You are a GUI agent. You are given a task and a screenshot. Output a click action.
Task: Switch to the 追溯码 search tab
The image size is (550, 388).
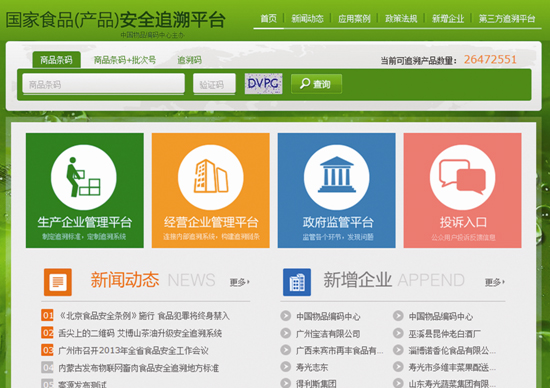pyautogui.click(x=189, y=60)
